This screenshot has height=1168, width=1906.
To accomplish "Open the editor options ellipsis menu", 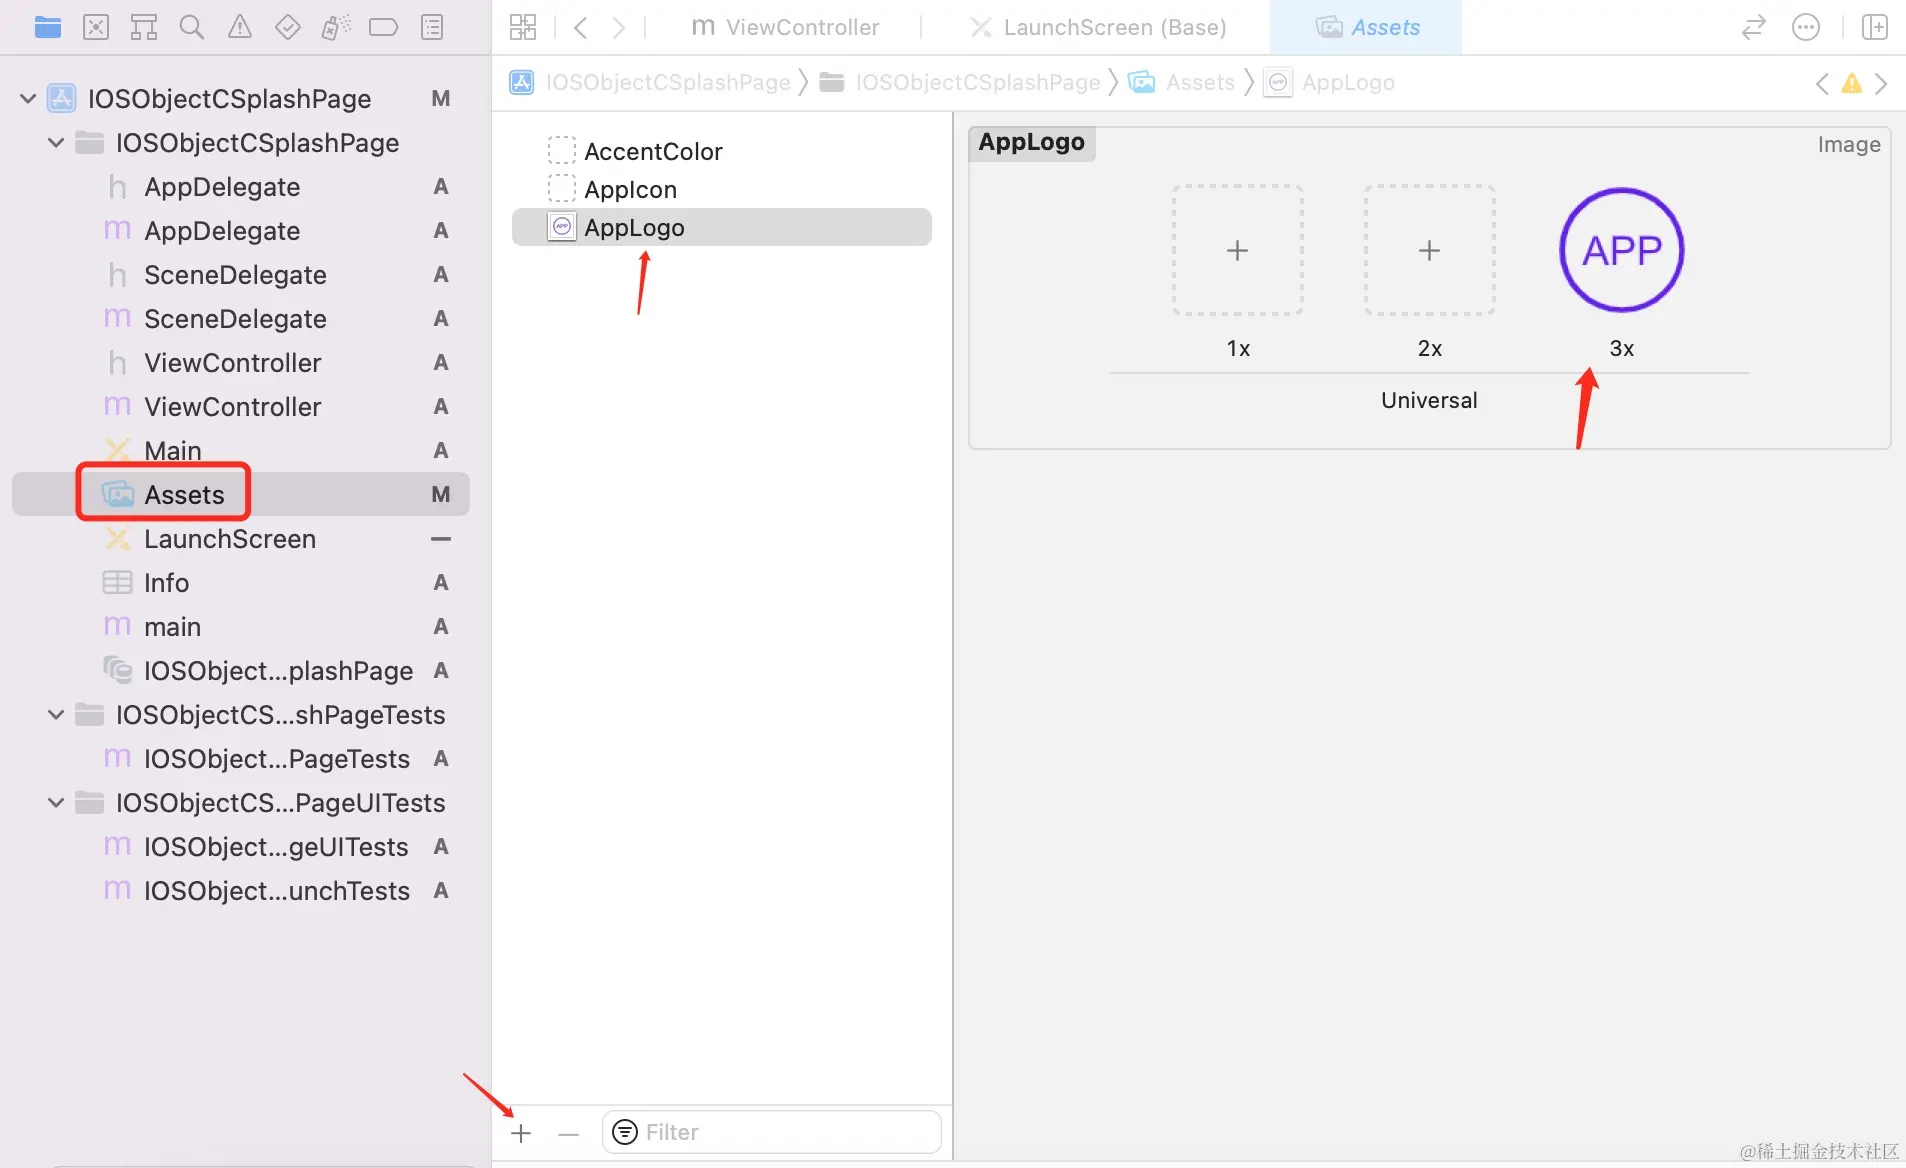I will 1806,27.
